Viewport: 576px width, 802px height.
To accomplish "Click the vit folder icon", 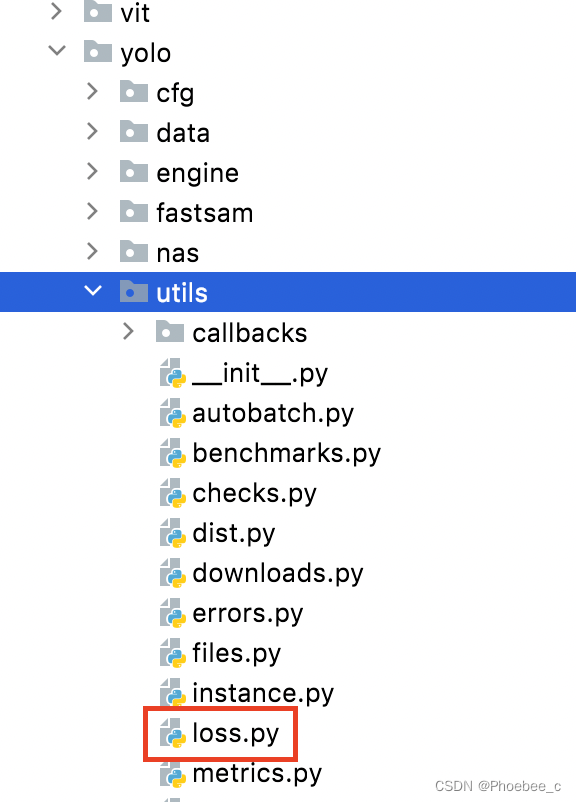I will point(98,11).
